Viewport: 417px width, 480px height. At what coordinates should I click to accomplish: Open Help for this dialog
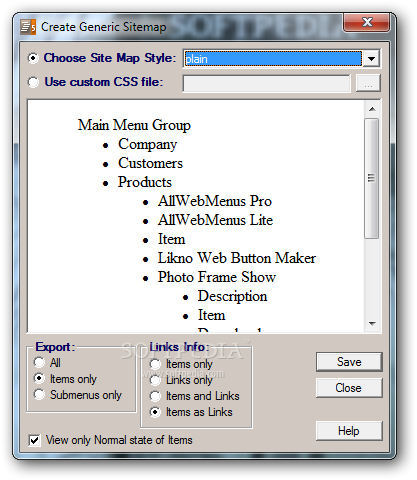349,431
